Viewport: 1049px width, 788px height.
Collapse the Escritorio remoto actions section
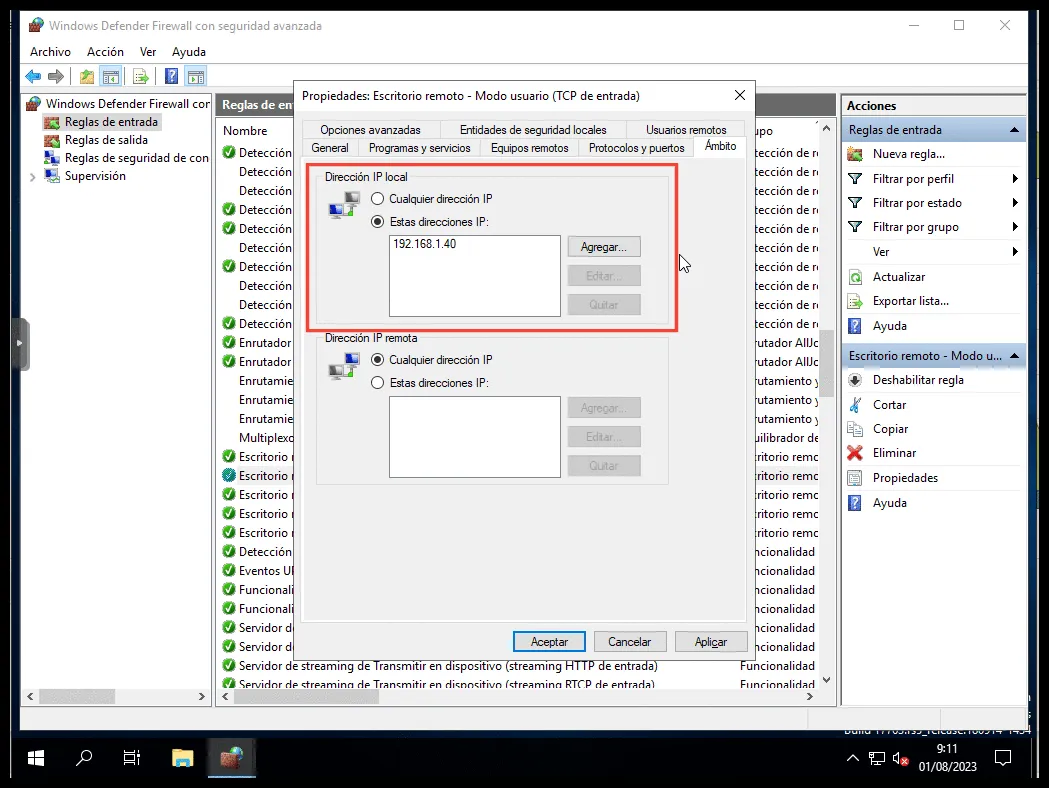tap(1014, 356)
